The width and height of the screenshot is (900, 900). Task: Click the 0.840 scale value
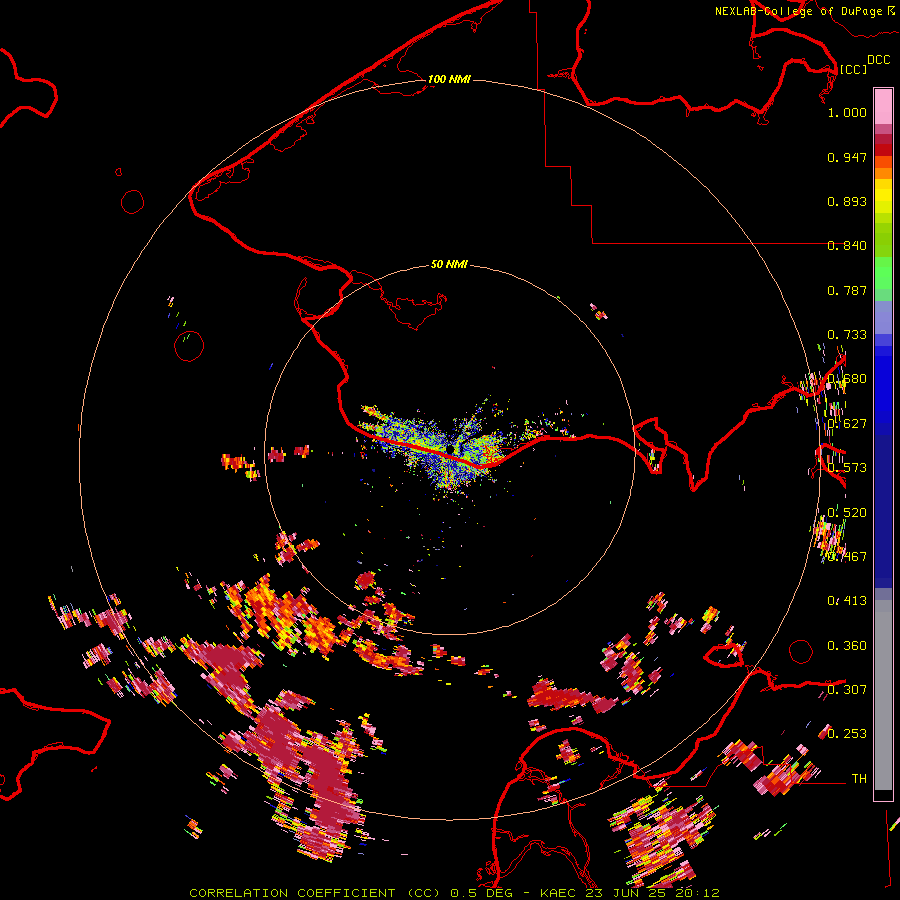847,246
